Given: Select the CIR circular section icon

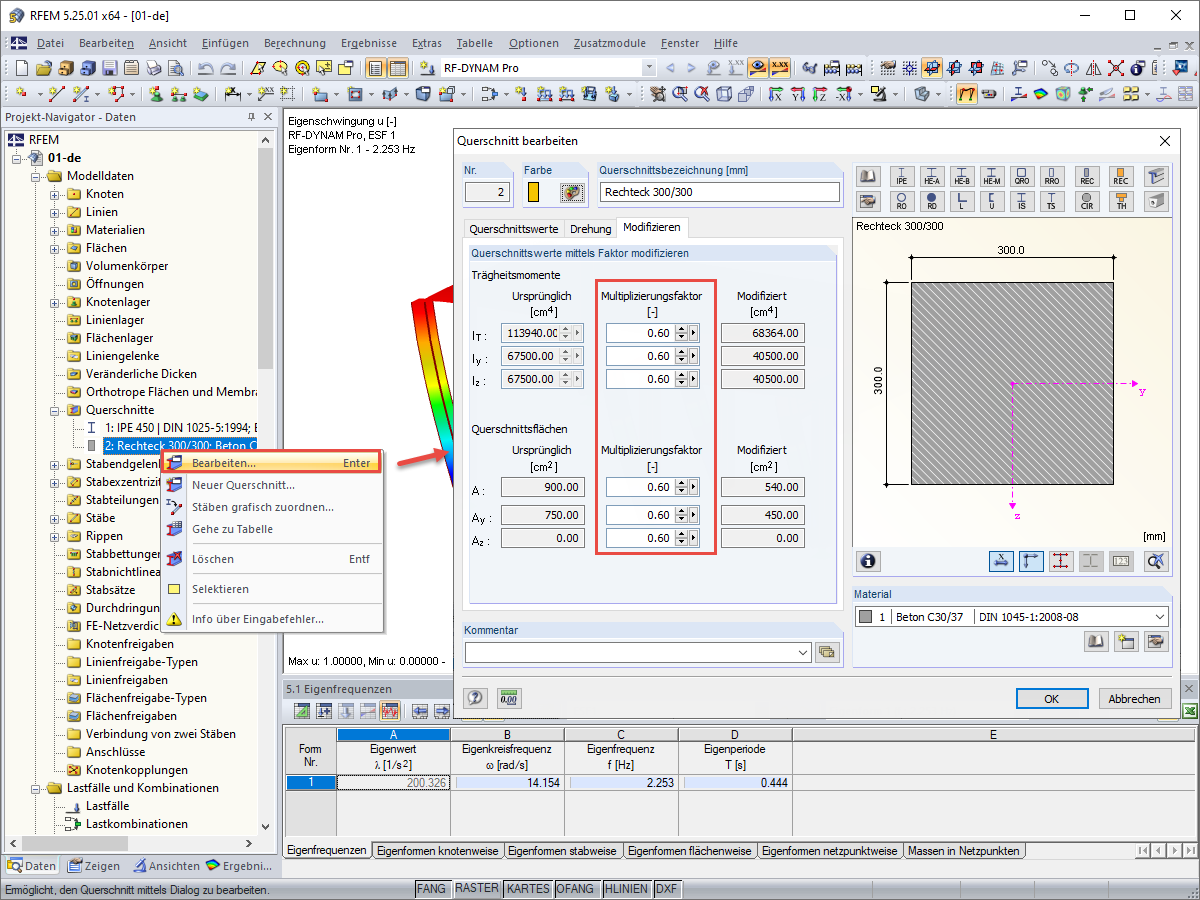Looking at the screenshot, I should 1087,201.
